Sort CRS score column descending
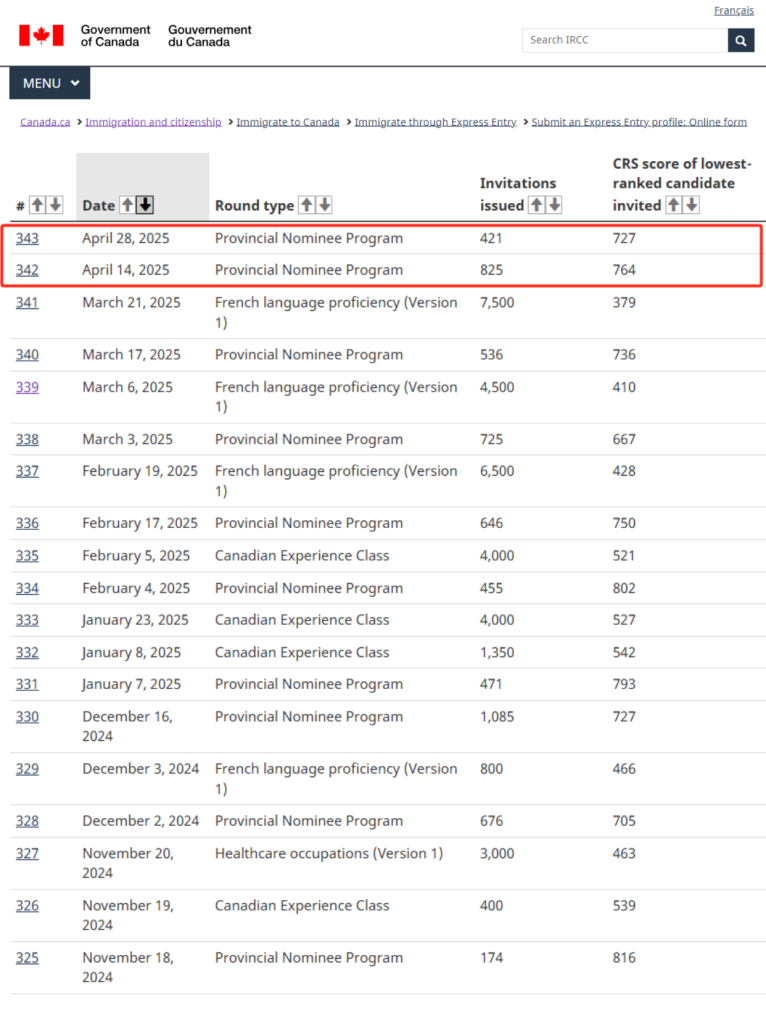766x1024 pixels. (x=691, y=205)
